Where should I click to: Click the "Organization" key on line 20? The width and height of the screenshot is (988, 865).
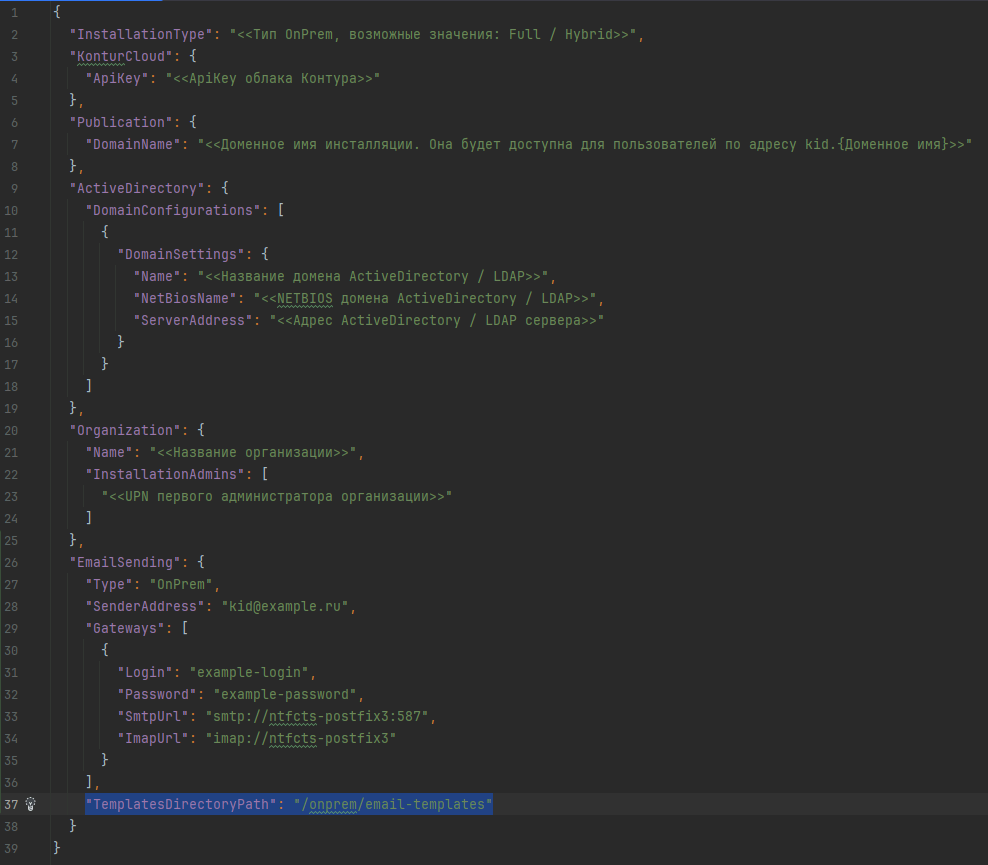tap(125, 430)
